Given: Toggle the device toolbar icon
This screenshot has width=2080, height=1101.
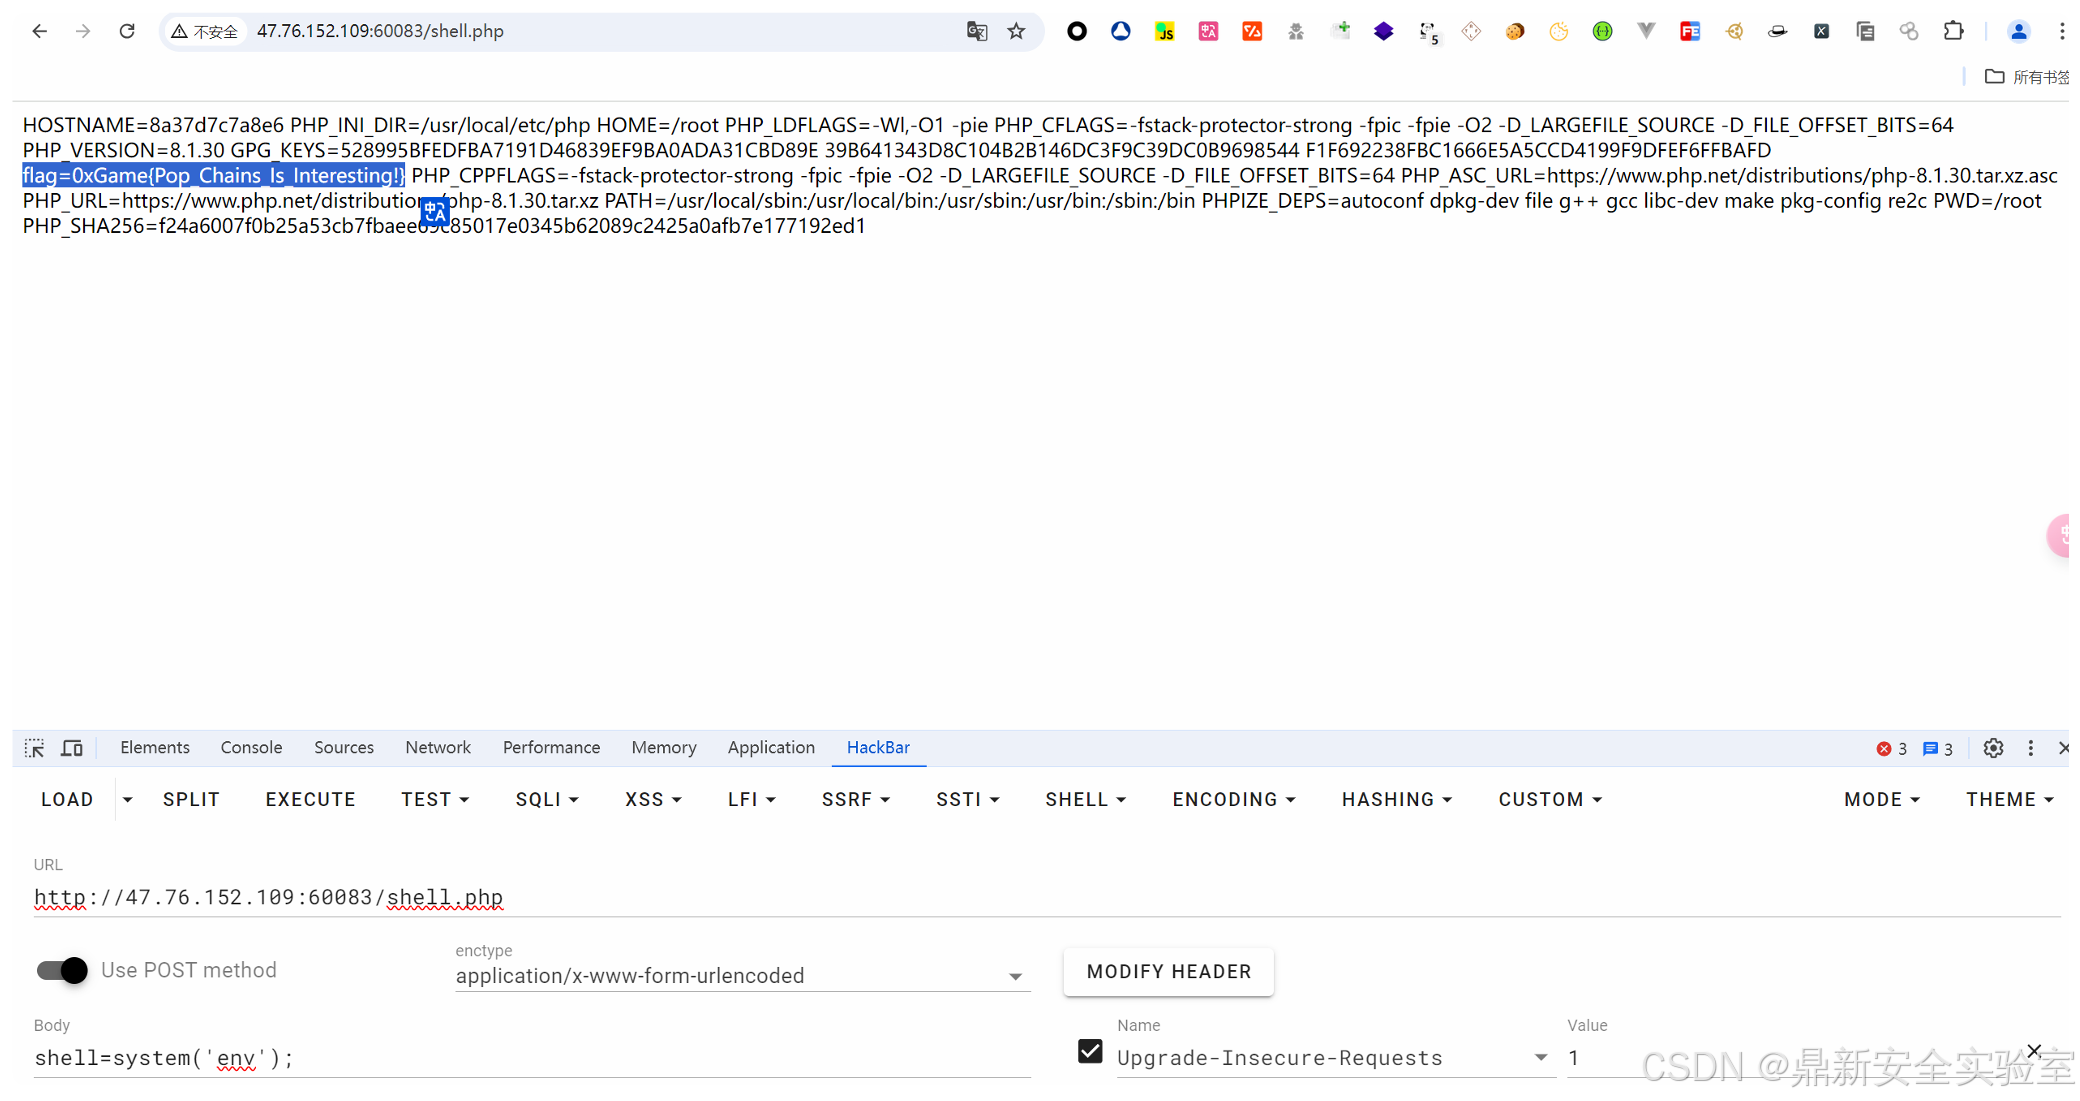Looking at the screenshot, I should [72, 748].
